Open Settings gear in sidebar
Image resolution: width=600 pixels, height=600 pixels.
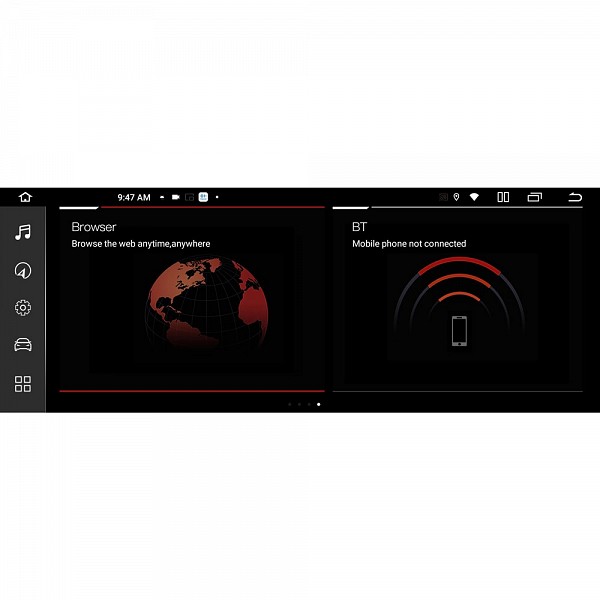(23, 308)
